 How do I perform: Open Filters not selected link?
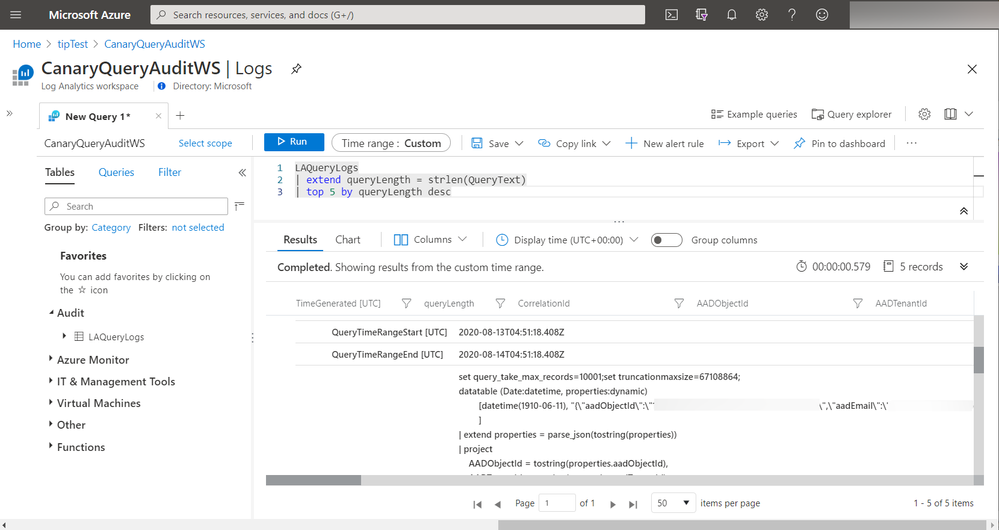(x=198, y=227)
